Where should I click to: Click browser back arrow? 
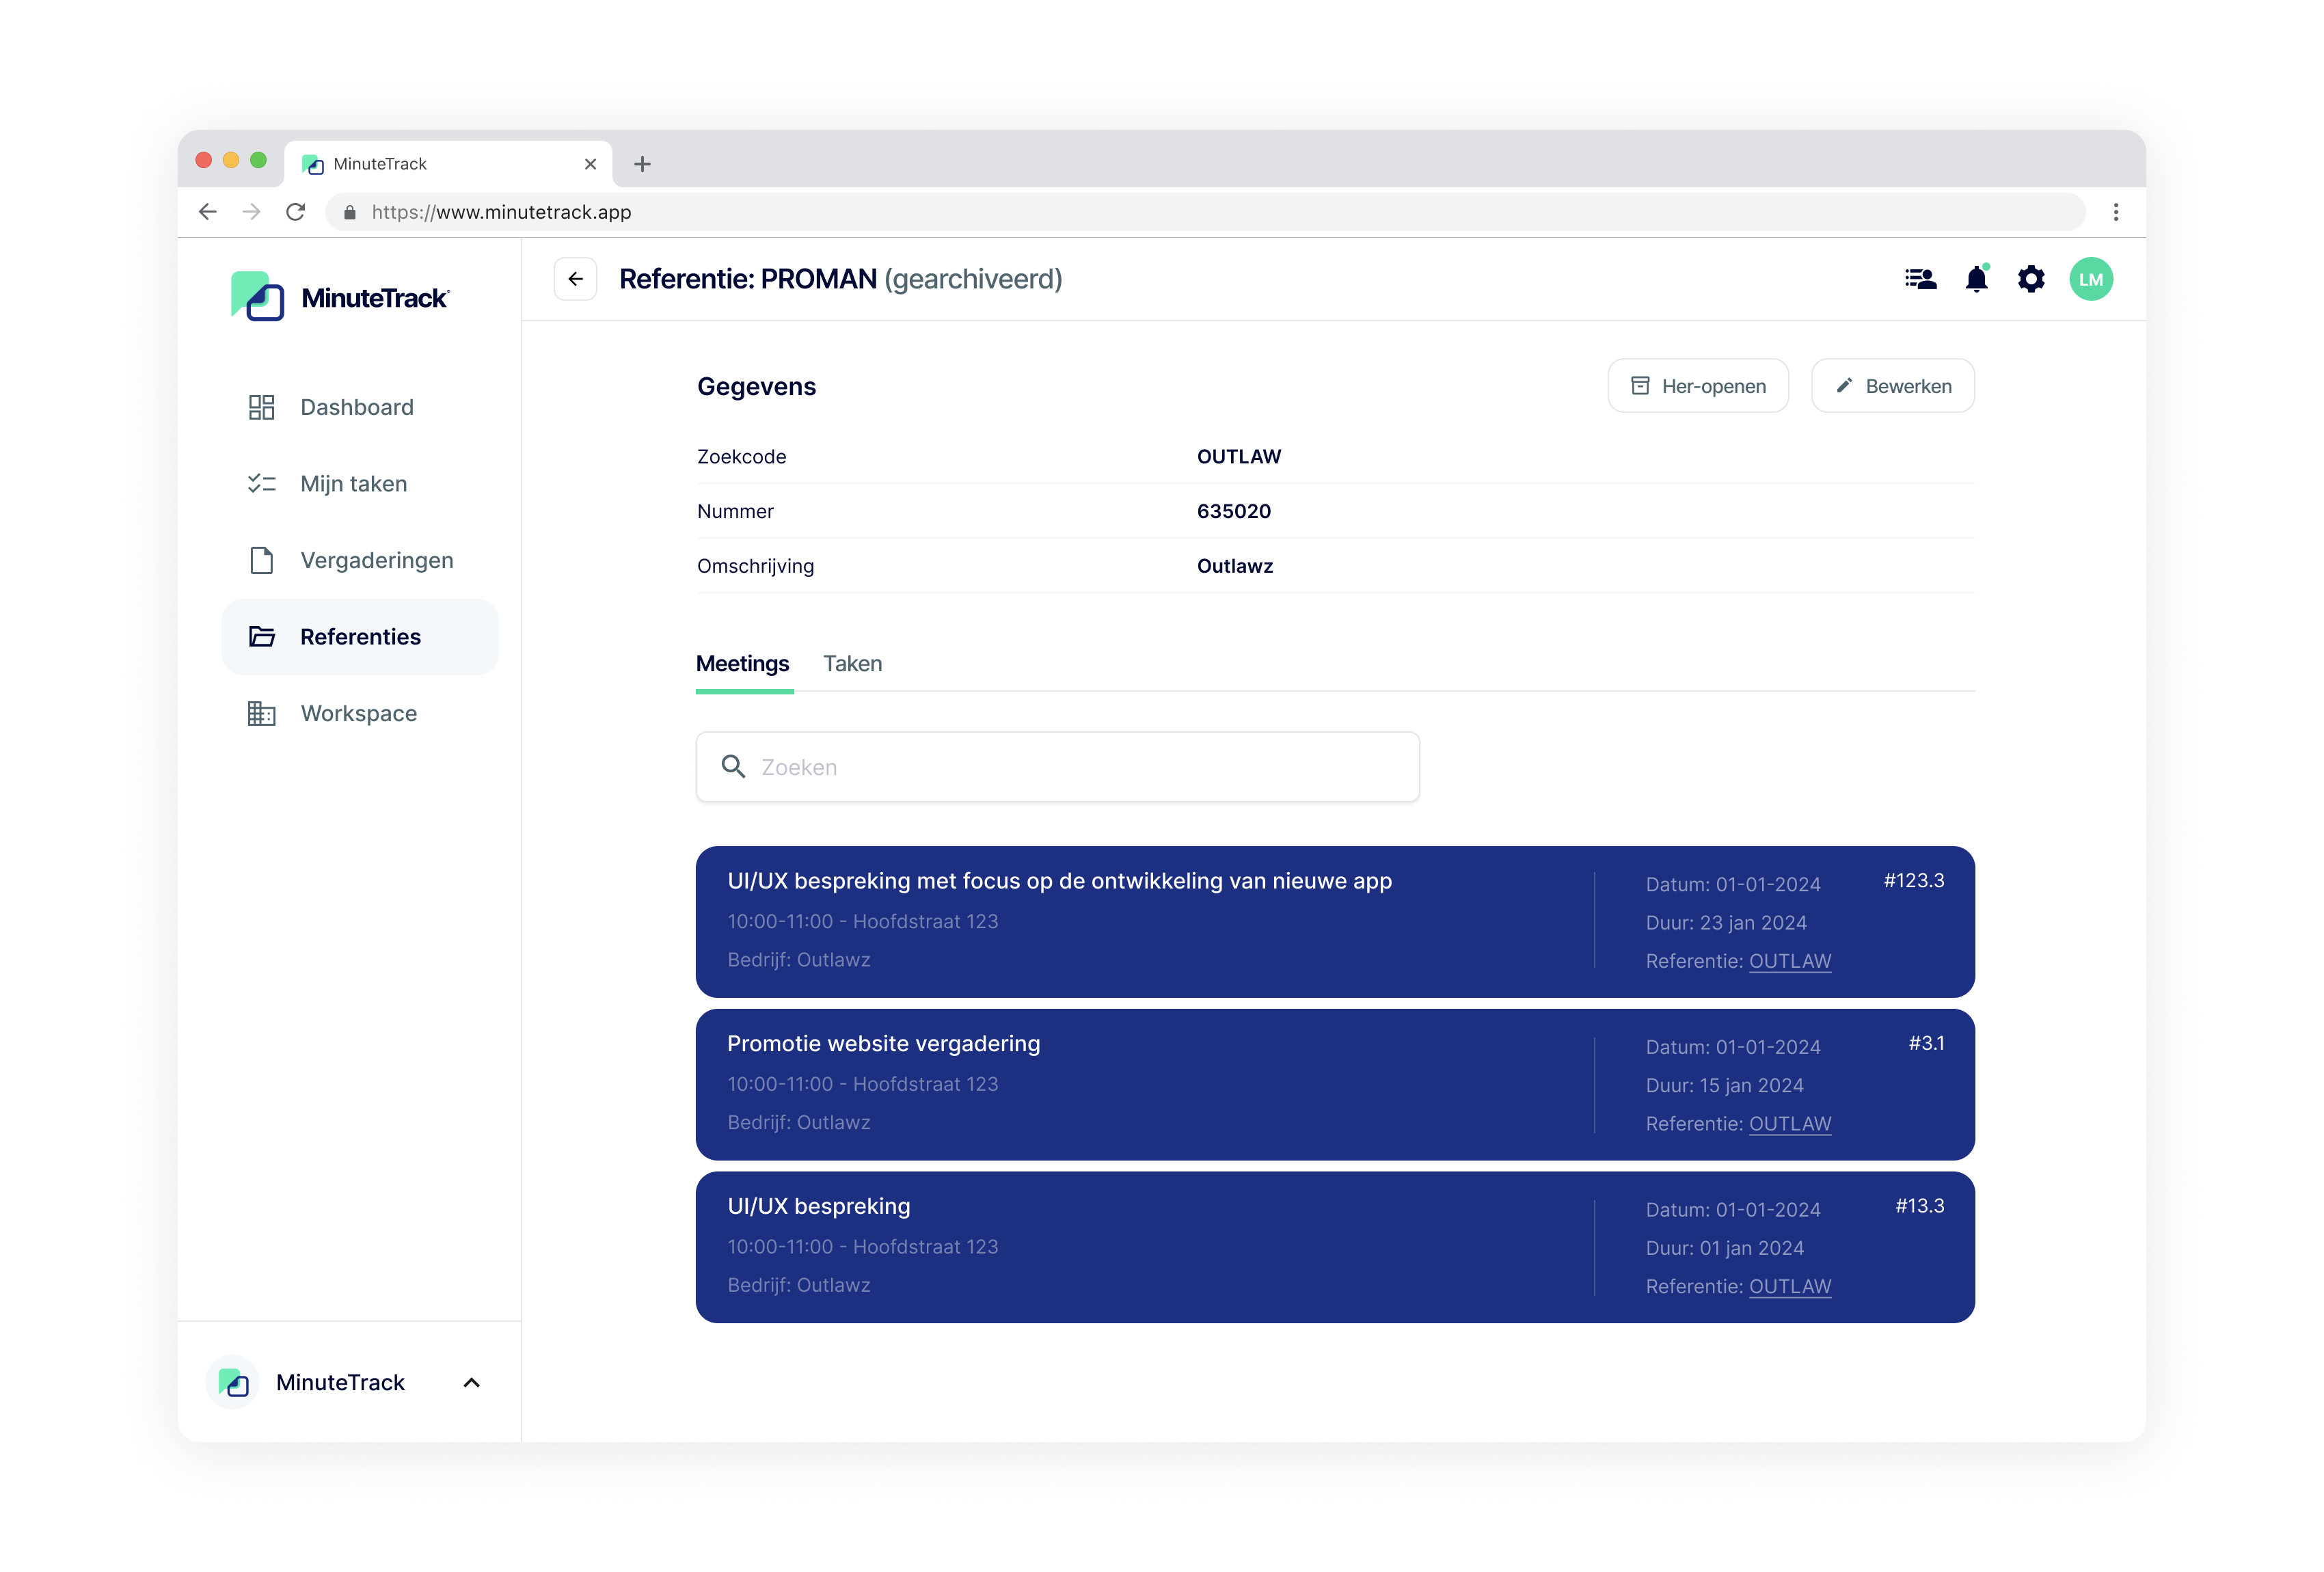[208, 212]
